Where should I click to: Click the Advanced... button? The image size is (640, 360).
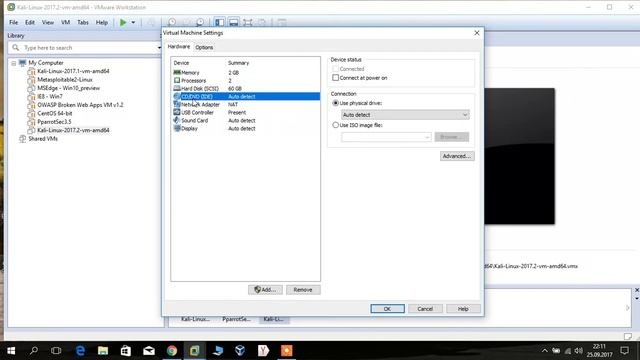[457, 156]
